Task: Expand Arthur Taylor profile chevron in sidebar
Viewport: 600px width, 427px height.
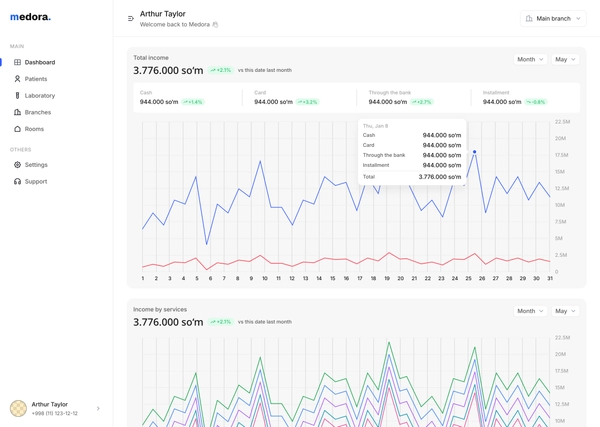Action: [x=98, y=408]
